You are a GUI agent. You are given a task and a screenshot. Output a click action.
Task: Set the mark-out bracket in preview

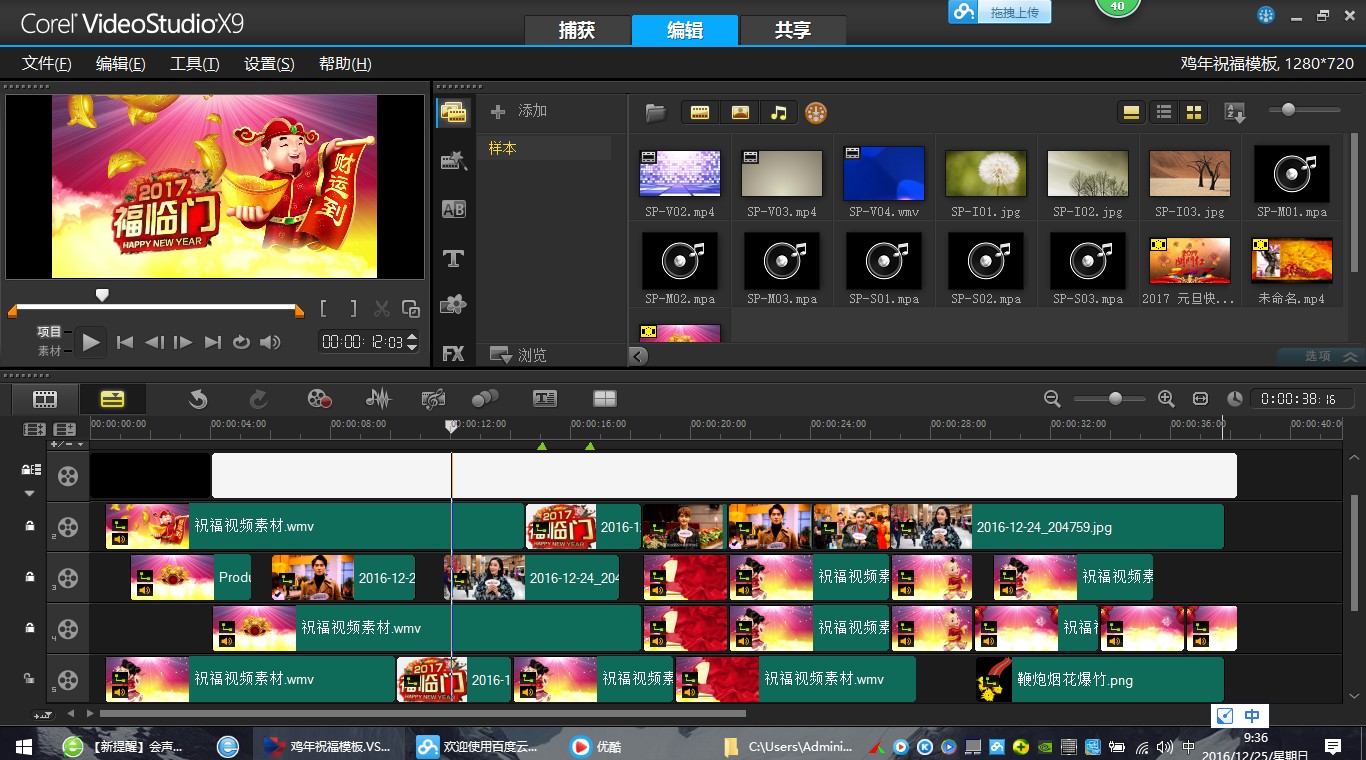(353, 309)
